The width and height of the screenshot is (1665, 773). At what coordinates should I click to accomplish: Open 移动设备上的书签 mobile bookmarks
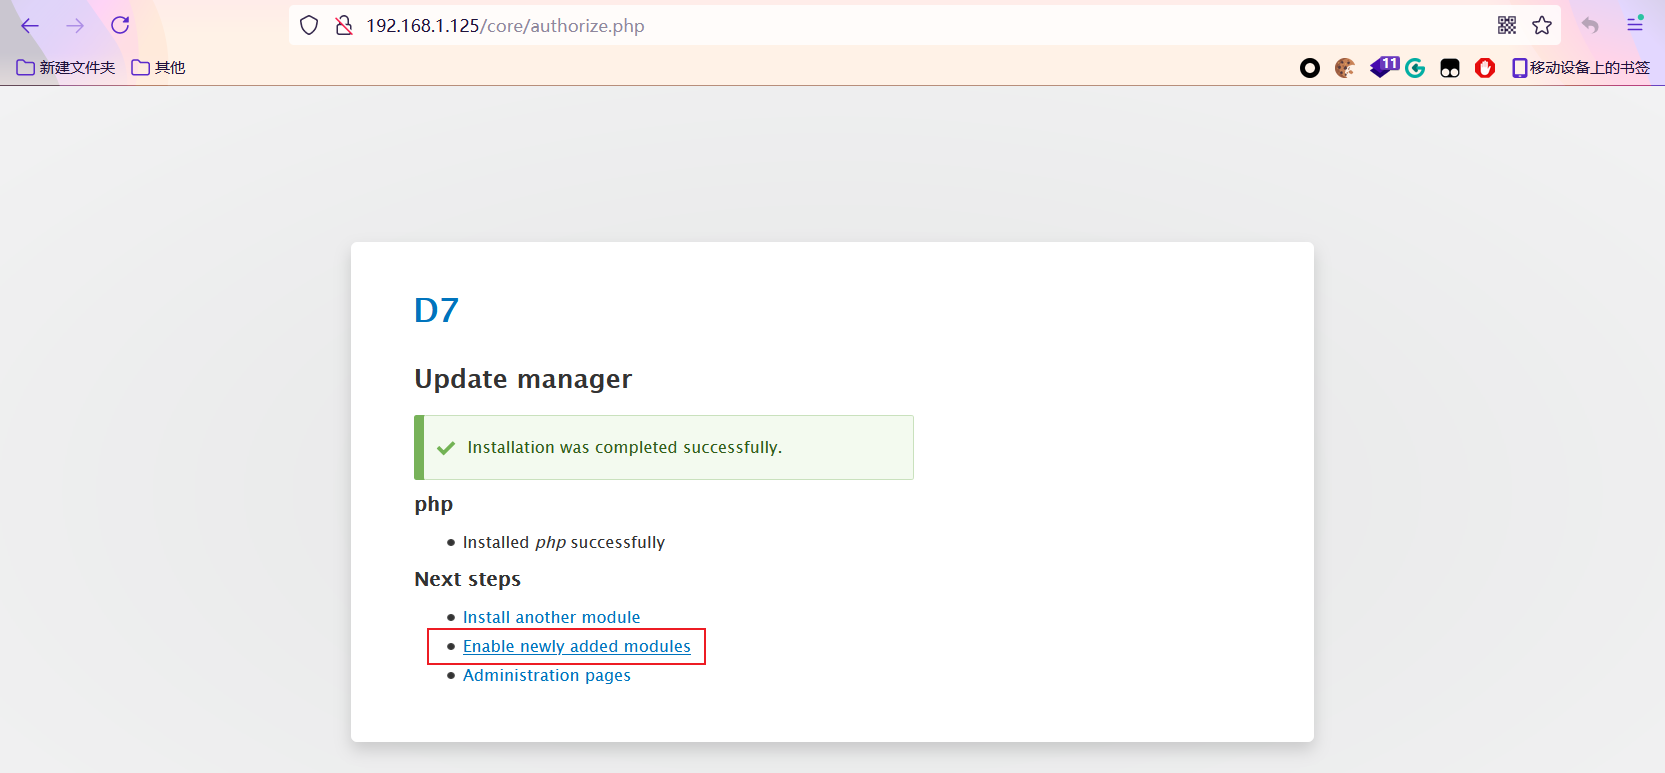[1581, 68]
